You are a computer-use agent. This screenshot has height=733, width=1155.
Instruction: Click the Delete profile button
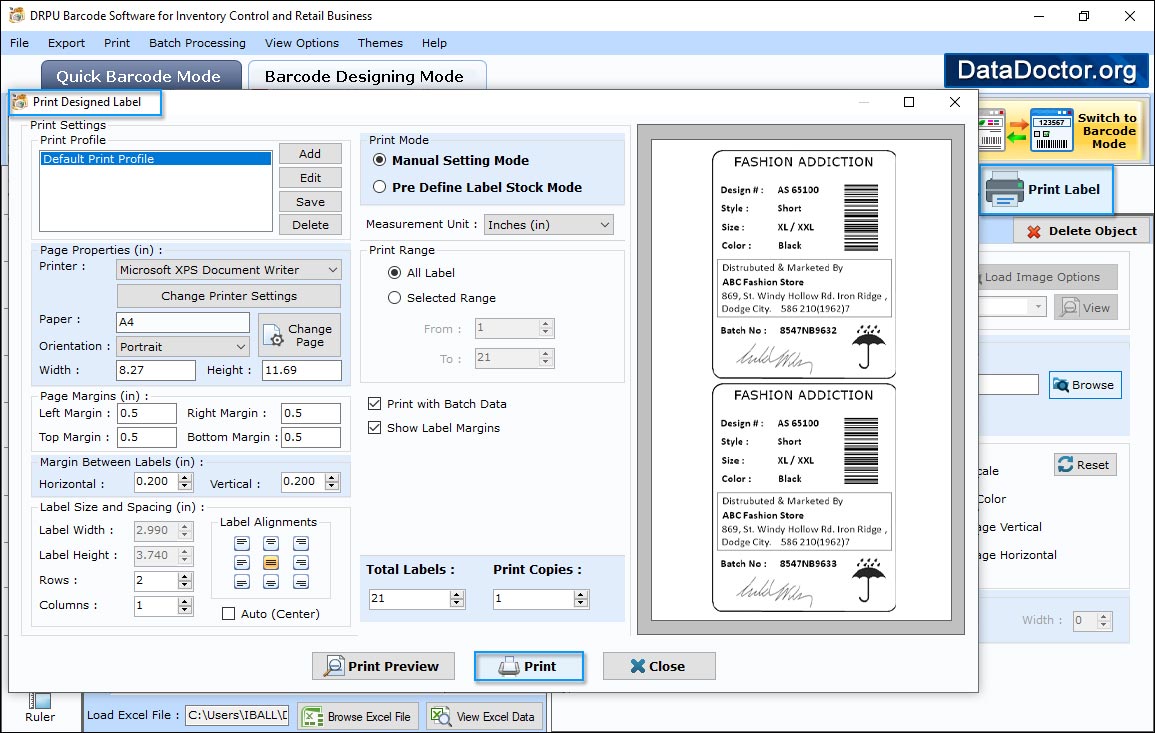[x=310, y=225]
